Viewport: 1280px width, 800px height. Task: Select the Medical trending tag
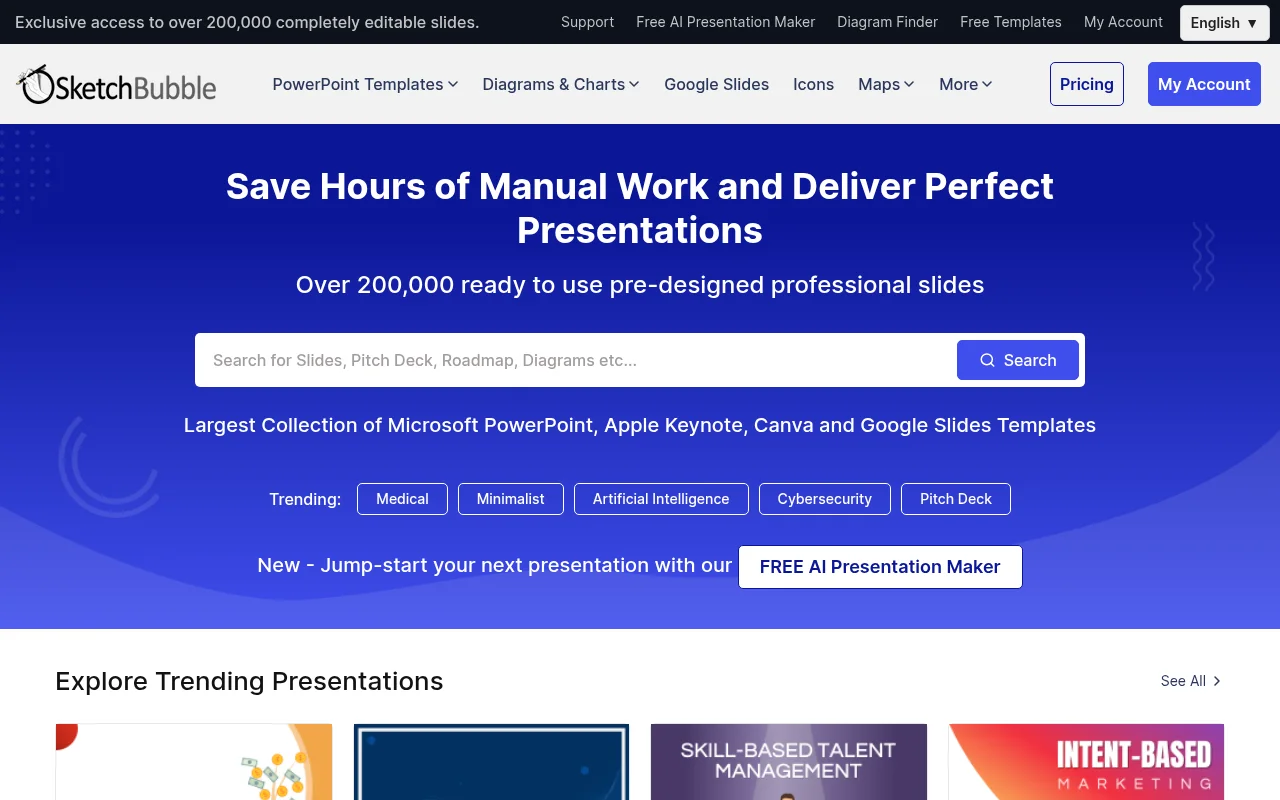(x=402, y=499)
